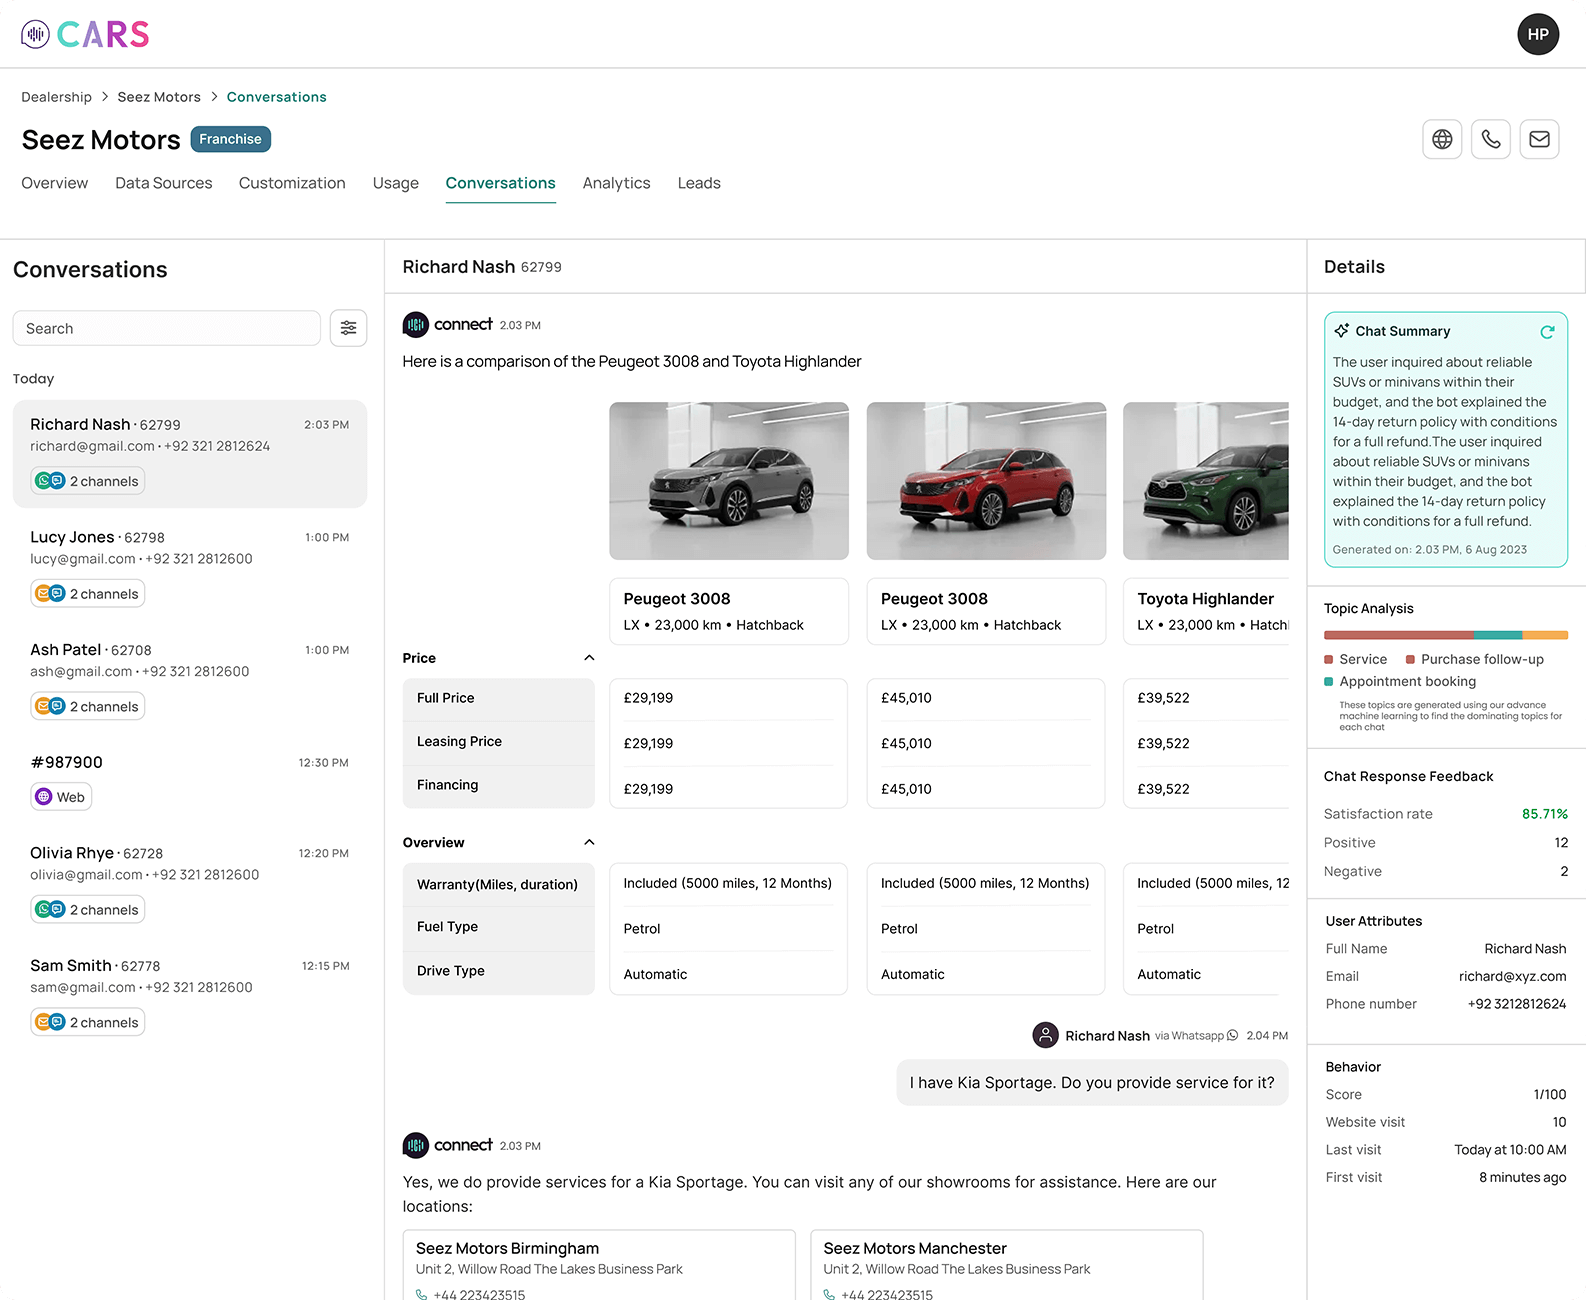Open the conversation filter settings icon
The width and height of the screenshot is (1586, 1300).
[x=349, y=328]
